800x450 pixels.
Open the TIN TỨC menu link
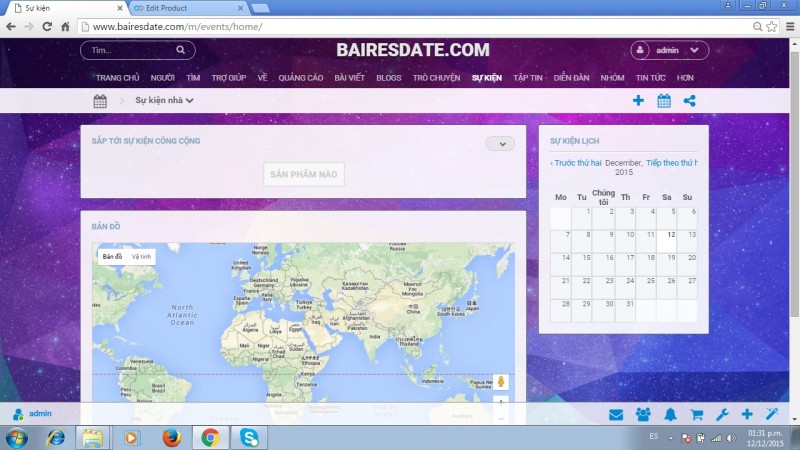650,78
